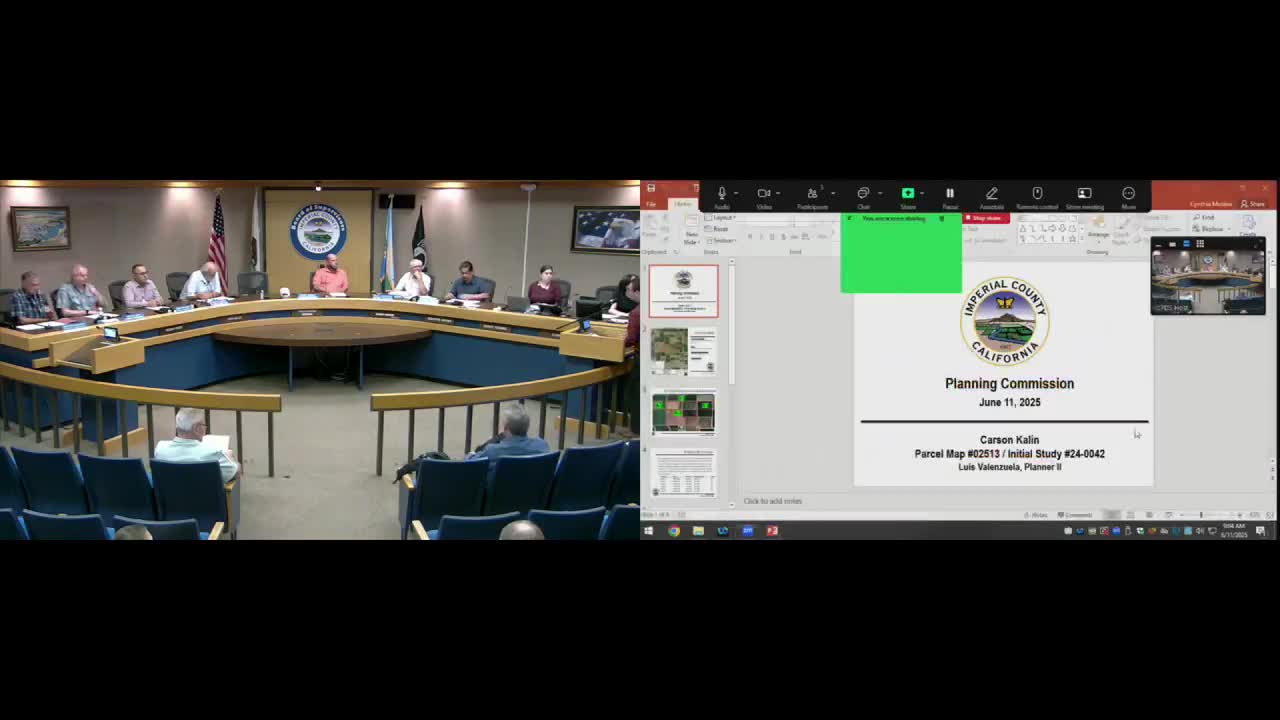The height and width of the screenshot is (720, 1280).
Task: Select slide 3 thumbnail with green parcels
Action: click(x=683, y=413)
